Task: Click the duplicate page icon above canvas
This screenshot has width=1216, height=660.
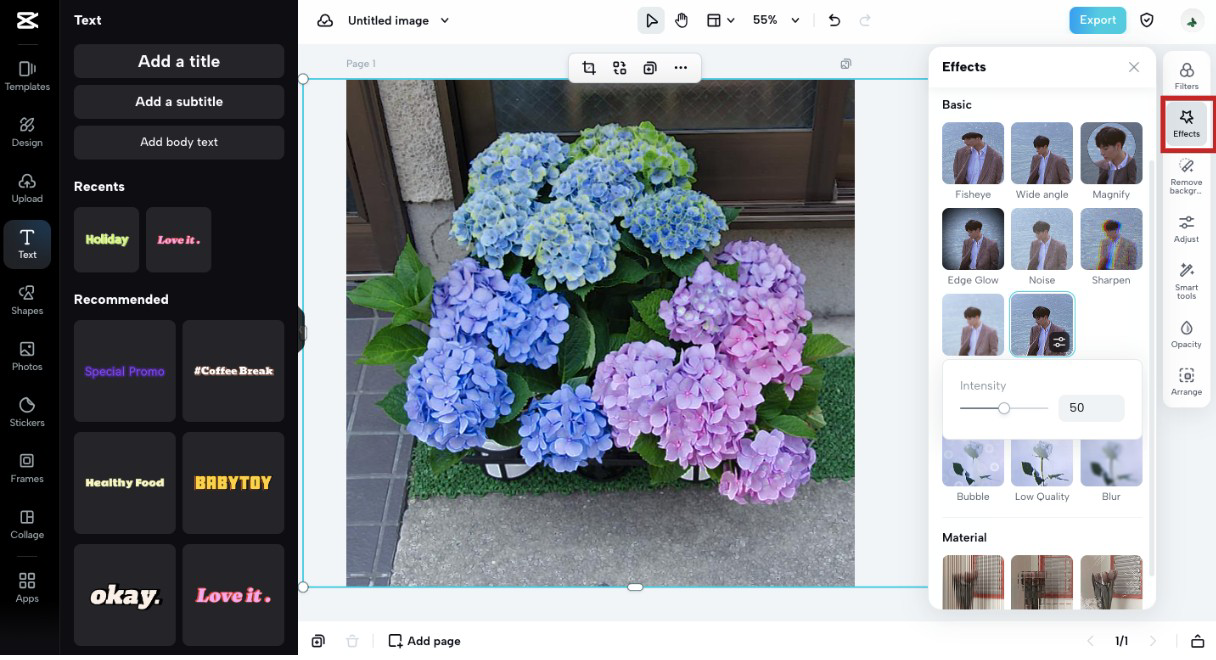Action: [x=846, y=64]
